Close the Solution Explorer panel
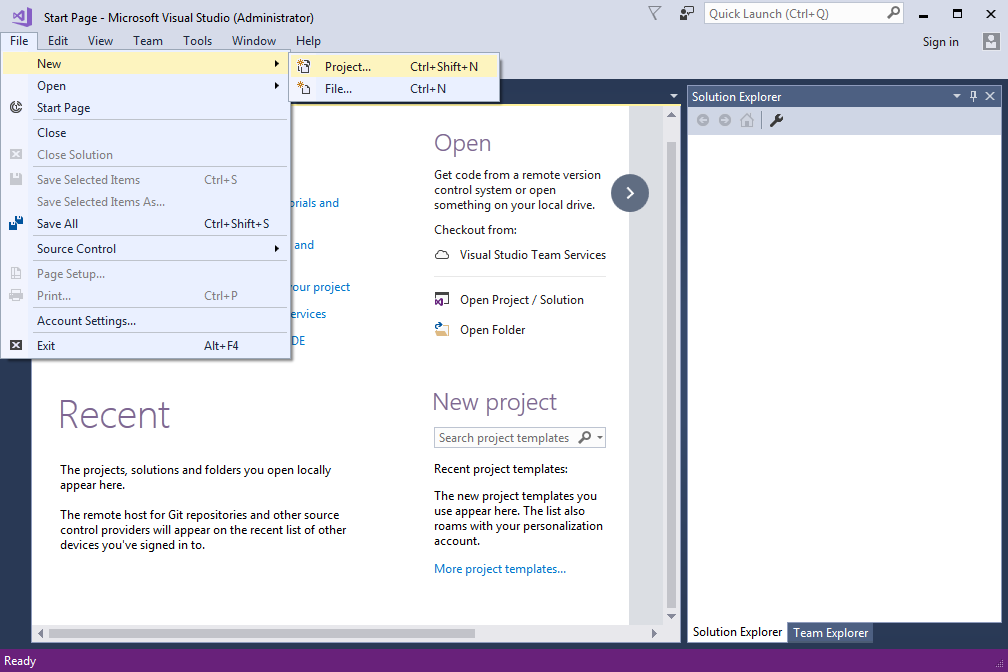Viewport: 1008px width, 672px height. point(990,96)
